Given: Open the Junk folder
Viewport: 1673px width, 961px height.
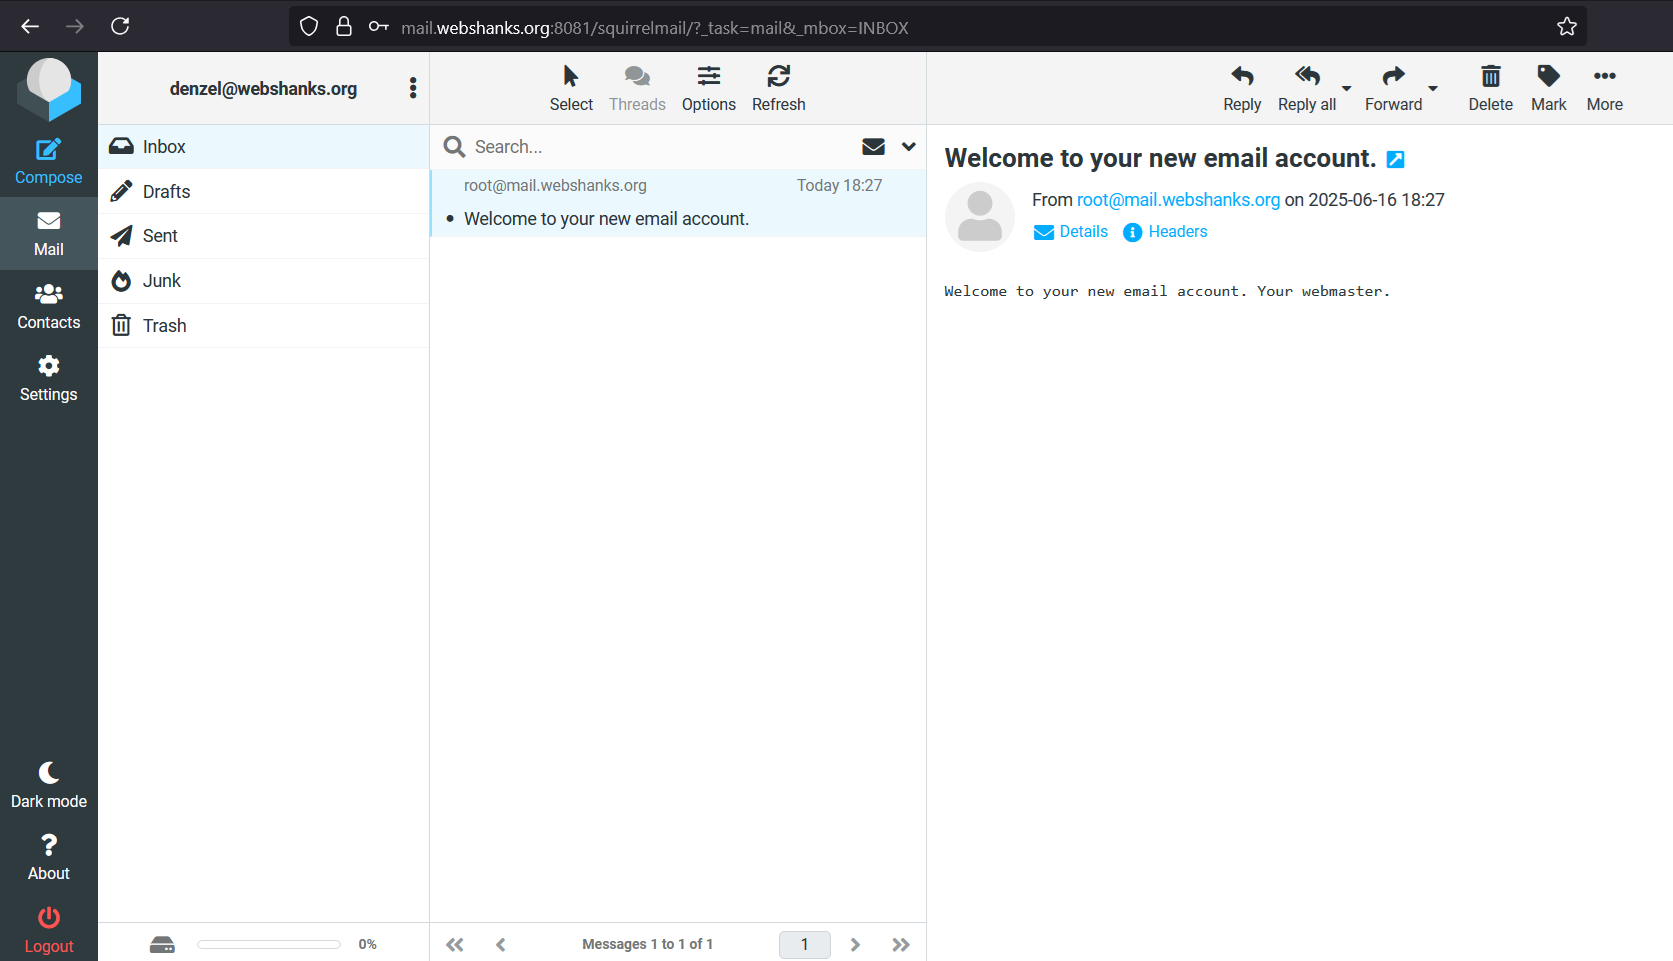Looking at the screenshot, I should 264,281.
